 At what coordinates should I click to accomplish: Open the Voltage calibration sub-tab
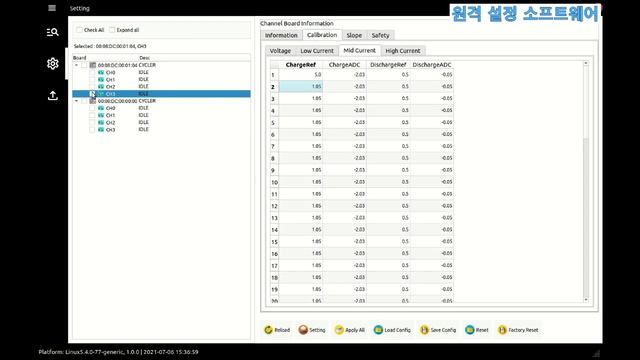pyautogui.click(x=280, y=51)
